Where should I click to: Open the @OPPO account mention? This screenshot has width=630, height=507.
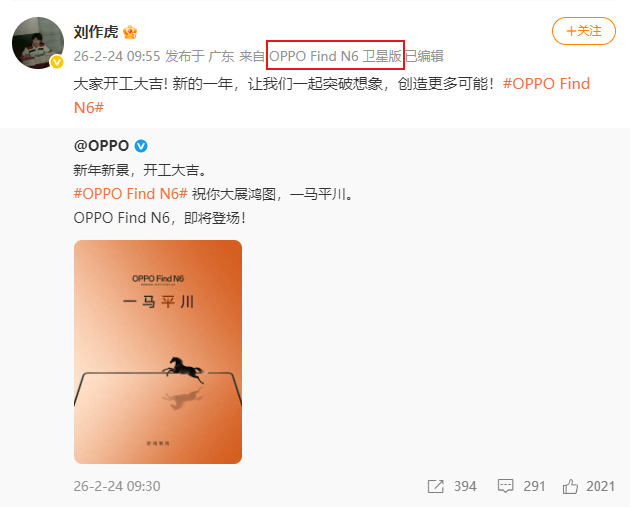click(x=101, y=145)
